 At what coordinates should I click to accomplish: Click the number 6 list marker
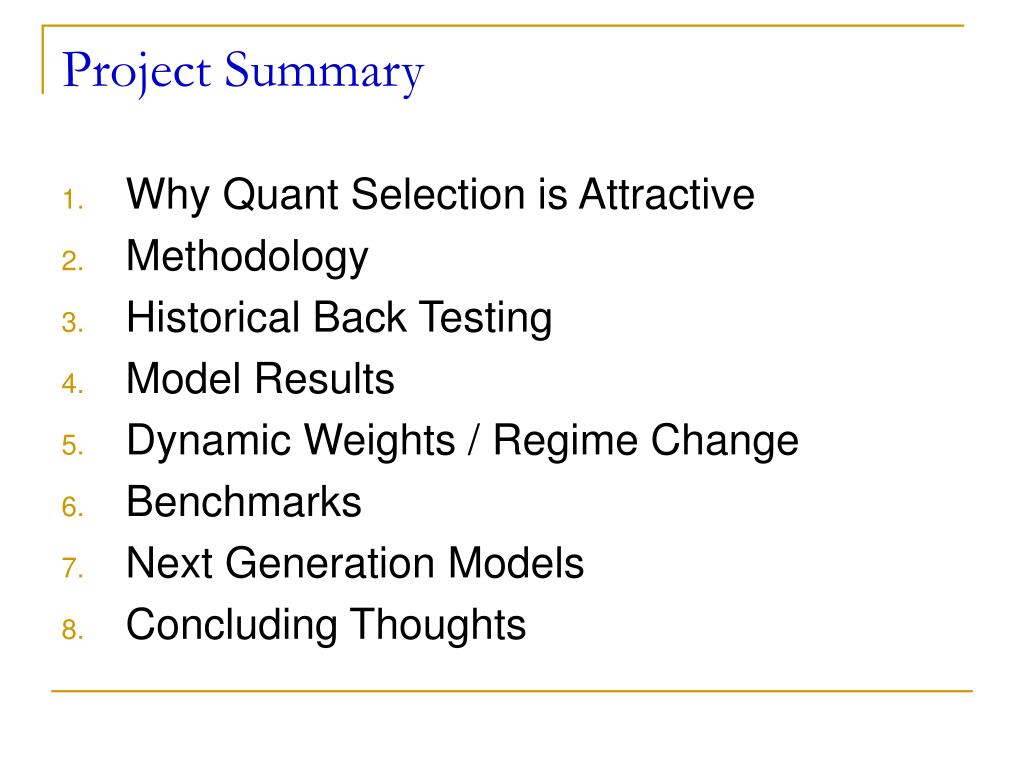(72, 507)
